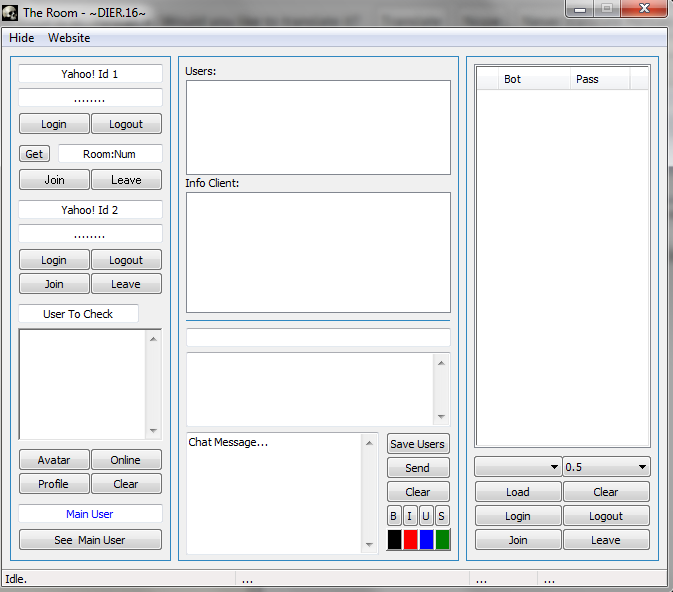Click the skull app icon in title bar
This screenshot has height=592, width=673.
(10, 12)
